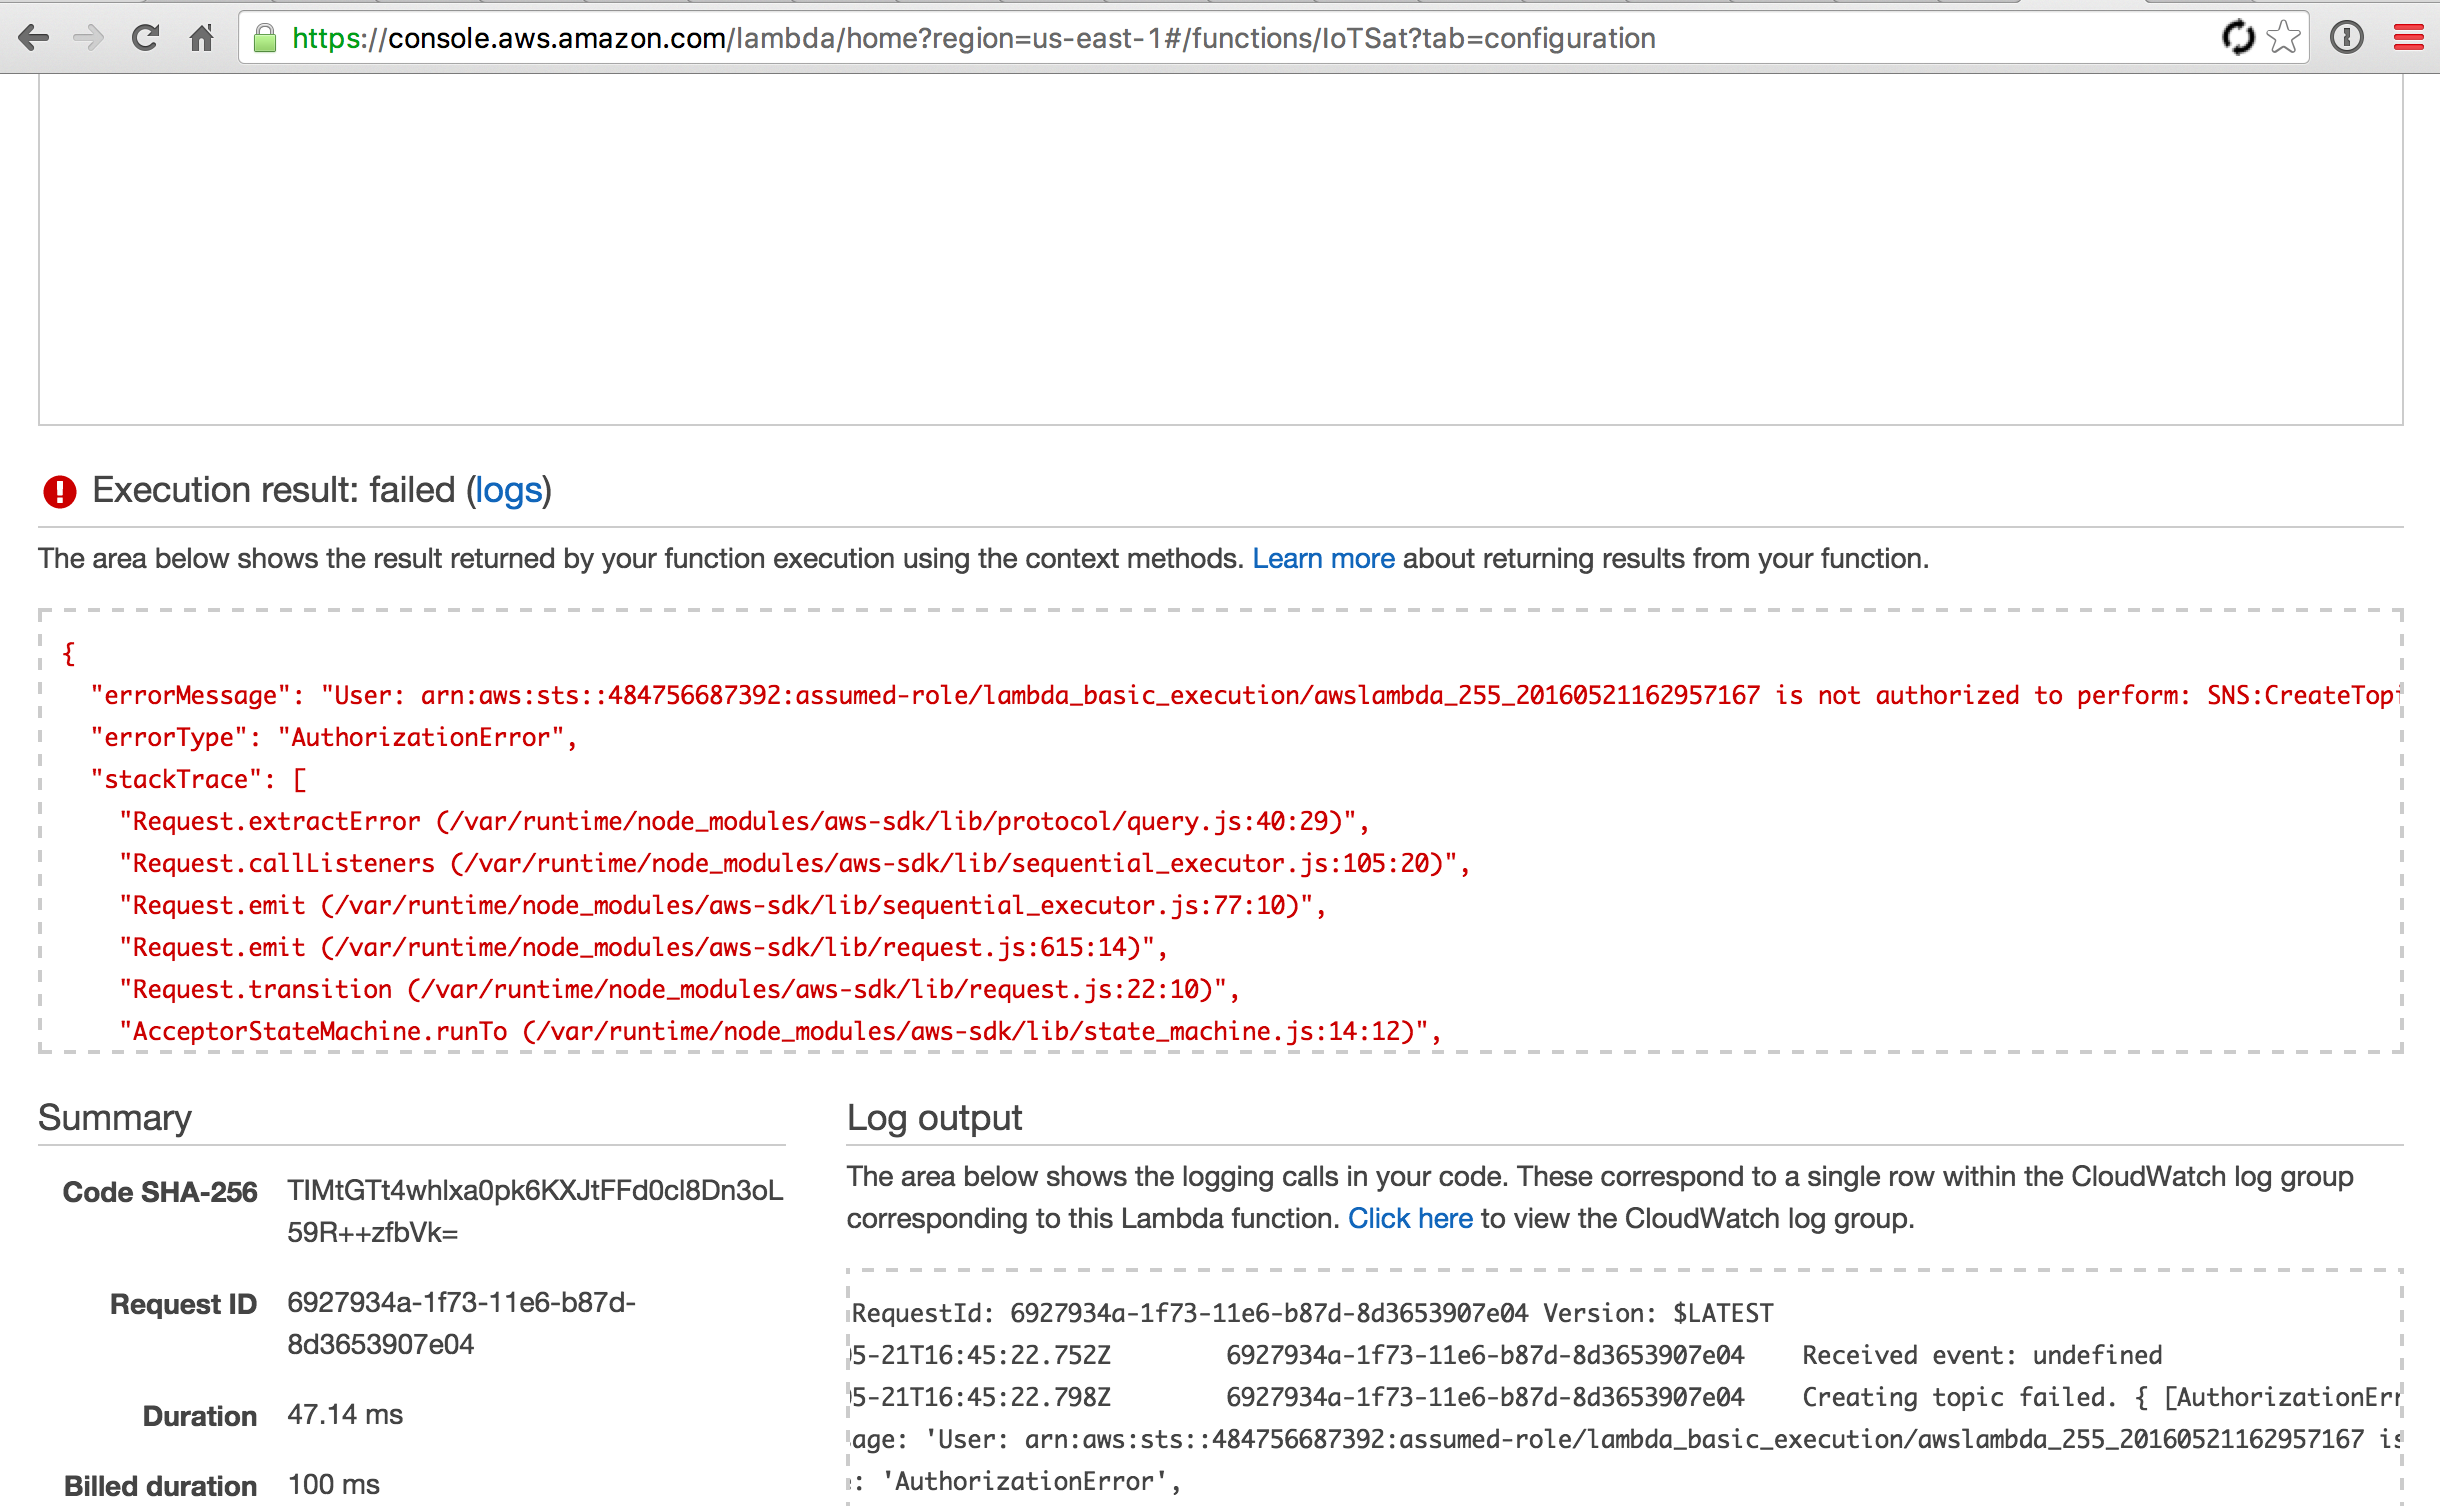The width and height of the screenshot is (2440, 1506).
Task: Open the Click here CloudWatch log group link
Action: pos(1410,1218)
